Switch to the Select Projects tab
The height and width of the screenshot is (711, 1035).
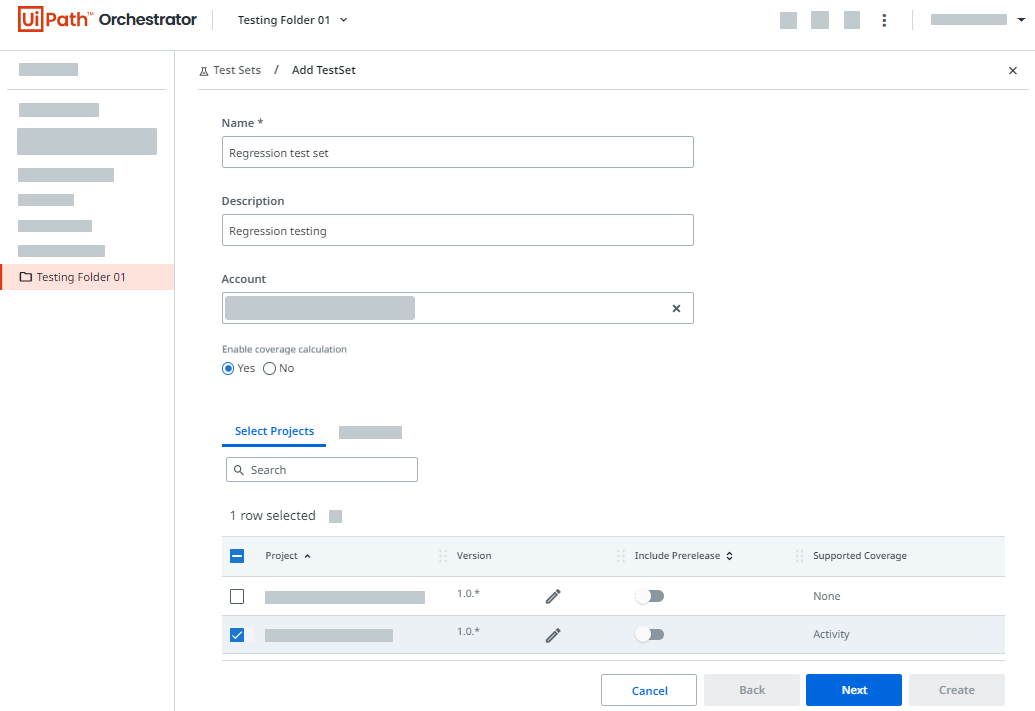click(274, 431)
